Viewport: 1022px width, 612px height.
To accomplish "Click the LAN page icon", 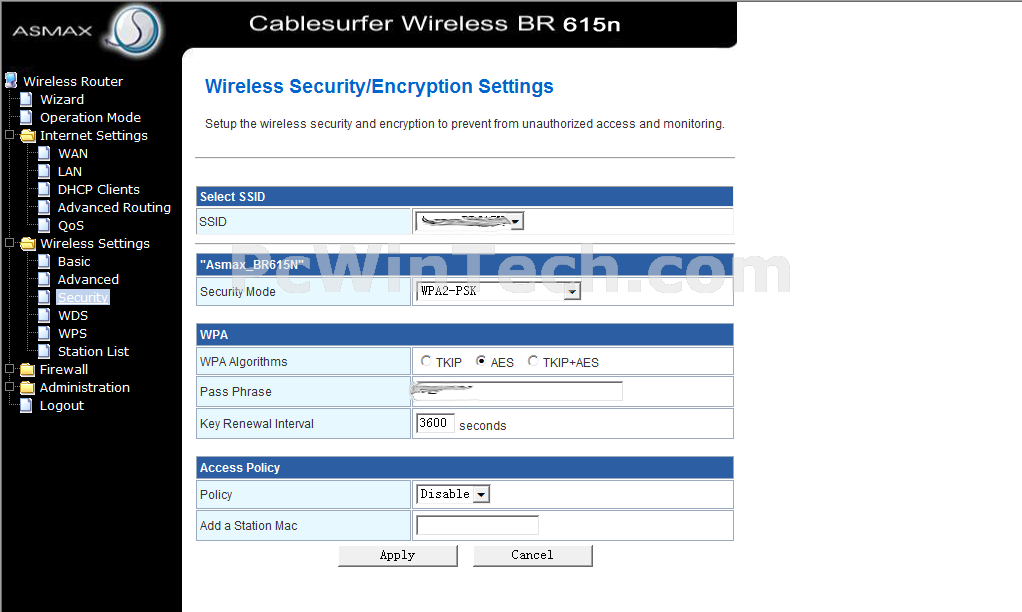I will (44, 171).
